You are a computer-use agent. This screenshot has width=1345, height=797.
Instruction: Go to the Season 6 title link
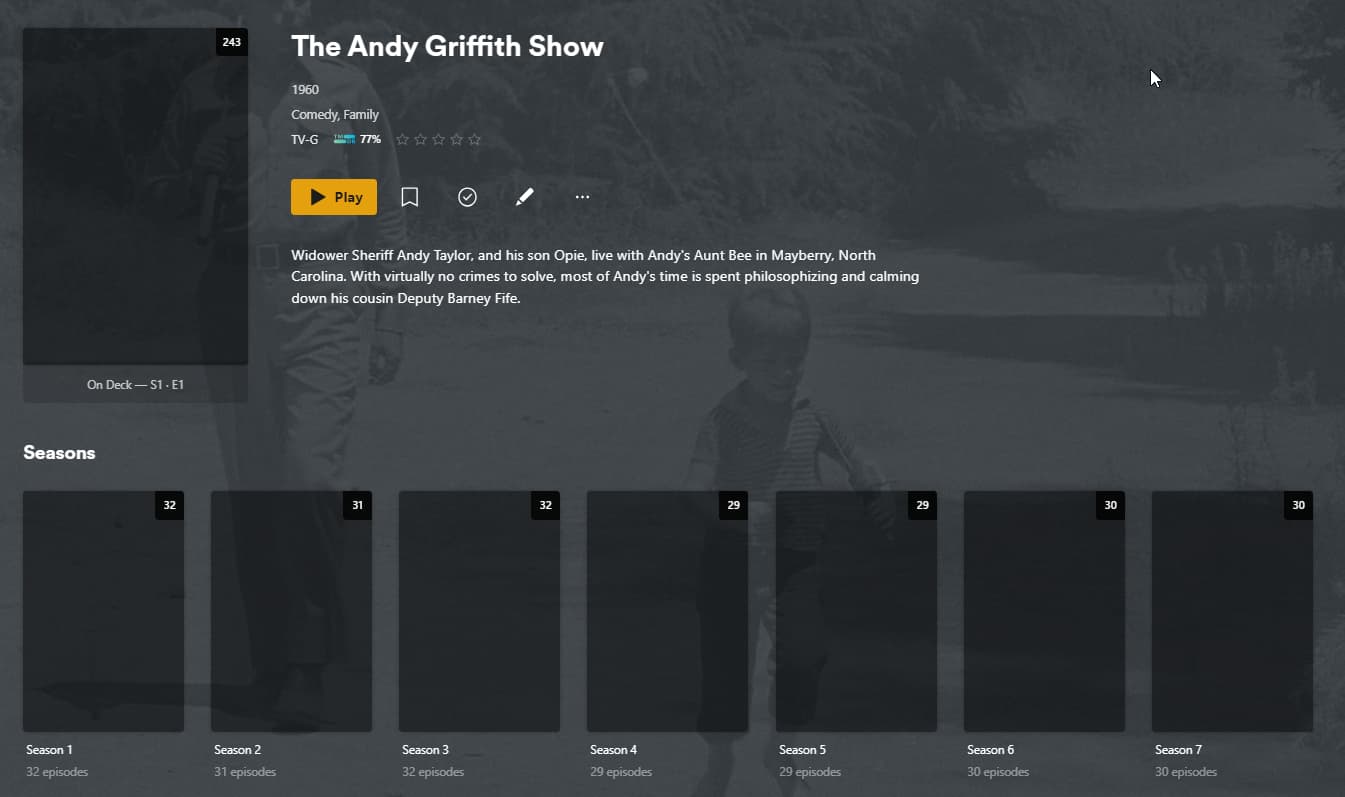click(x=991, y=750)
